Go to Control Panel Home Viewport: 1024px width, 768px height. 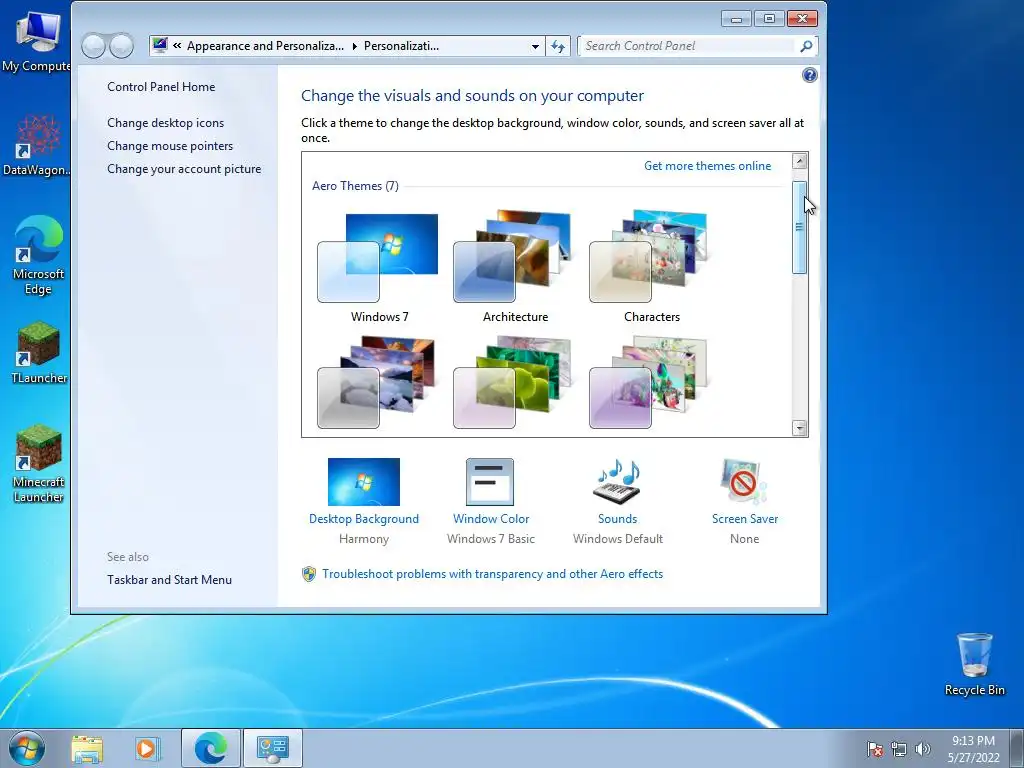pyautogui.click(x=161, y=87)
